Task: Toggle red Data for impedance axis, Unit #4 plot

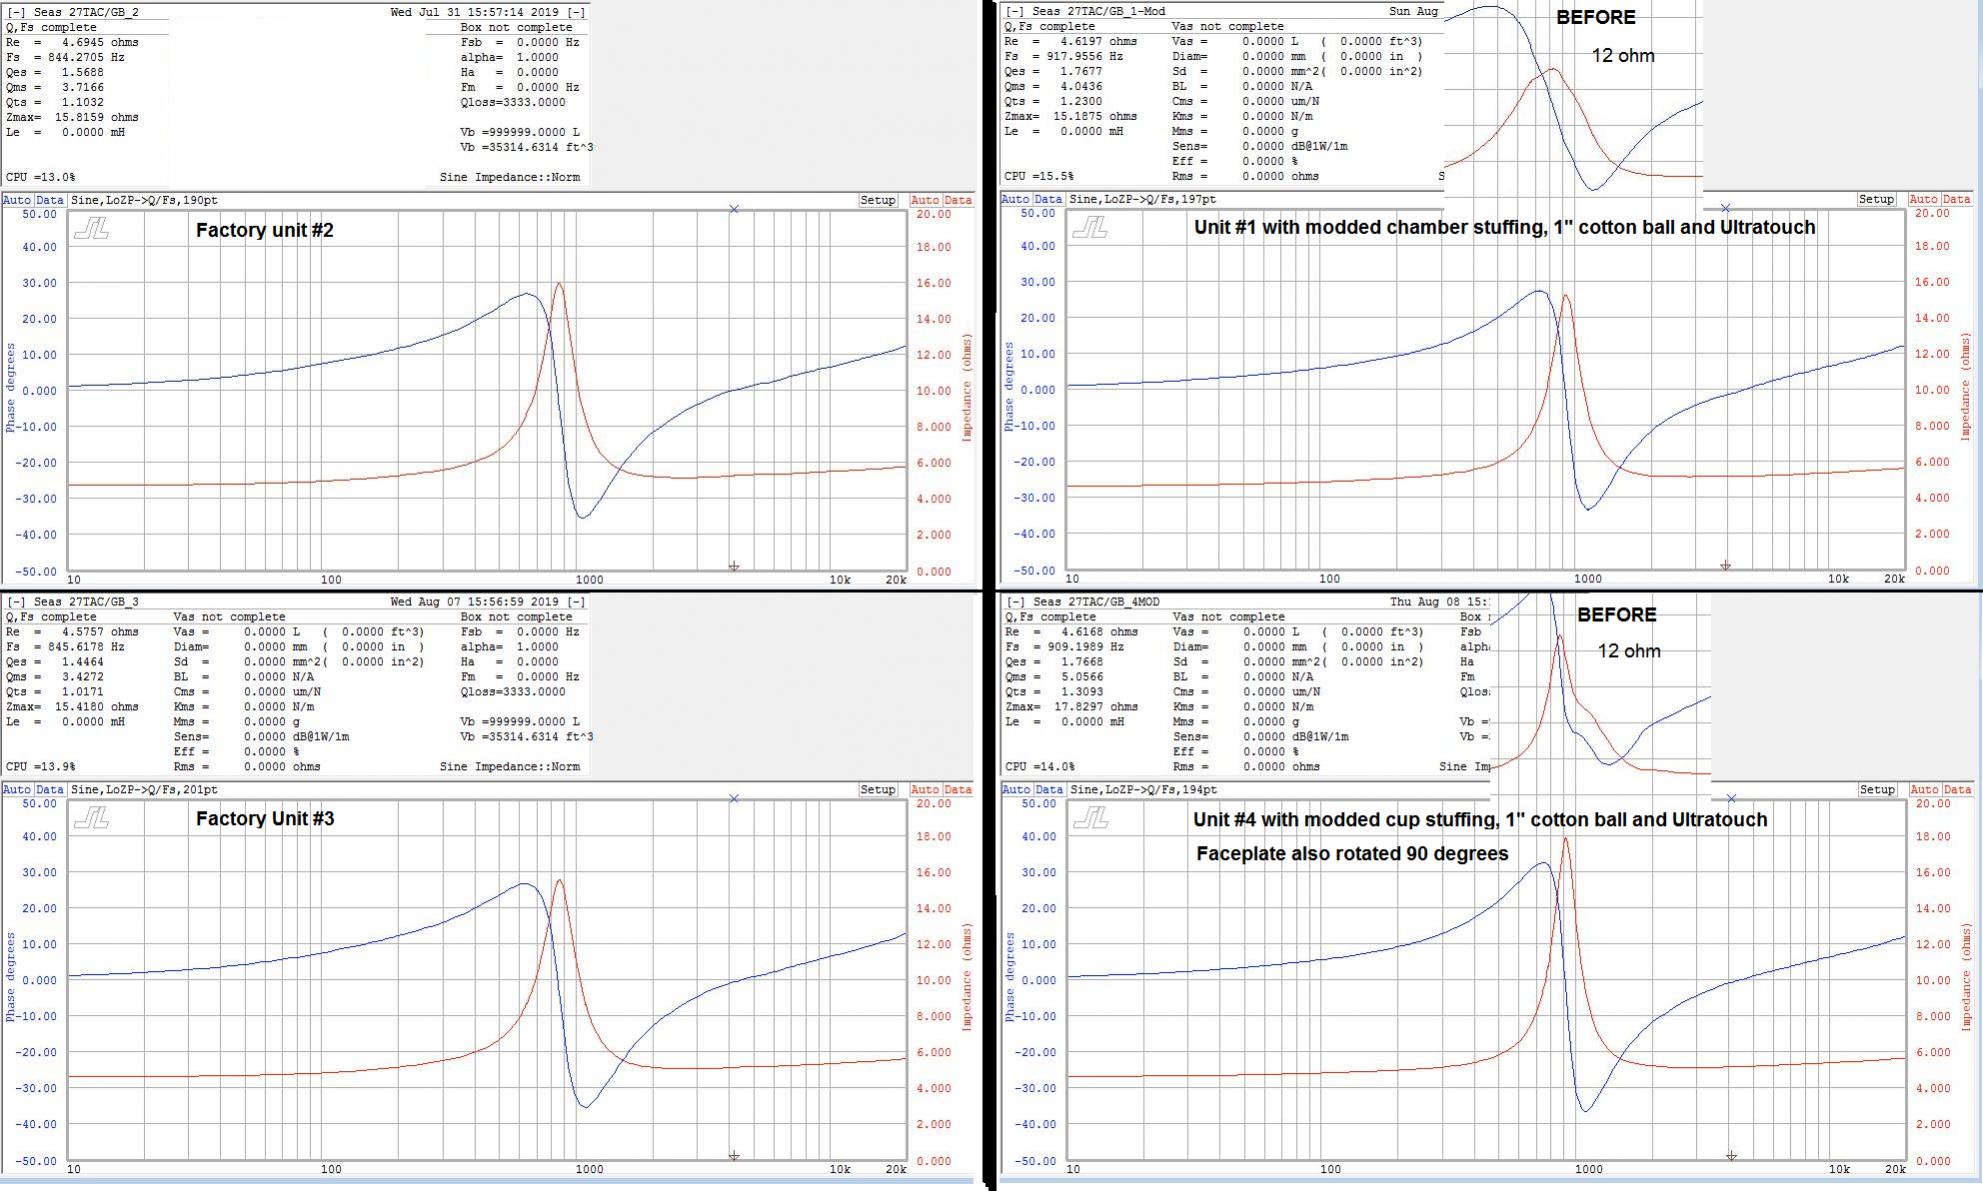Action: tap(1957, 789)
